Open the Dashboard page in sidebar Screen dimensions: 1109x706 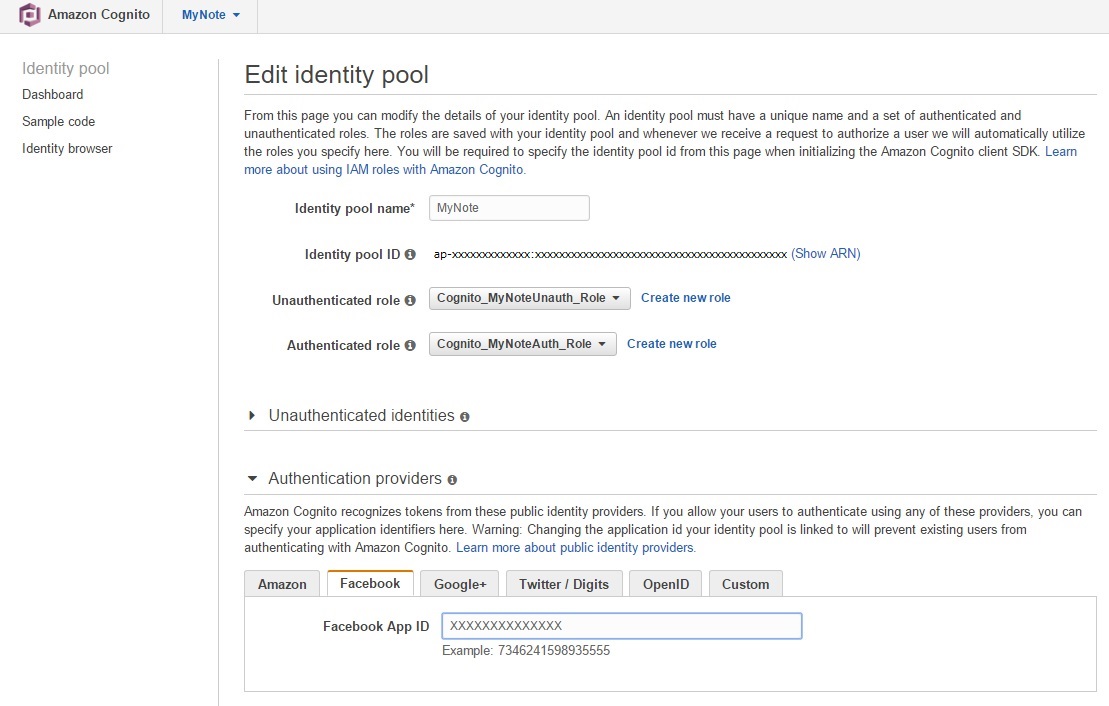coord(52,94)
